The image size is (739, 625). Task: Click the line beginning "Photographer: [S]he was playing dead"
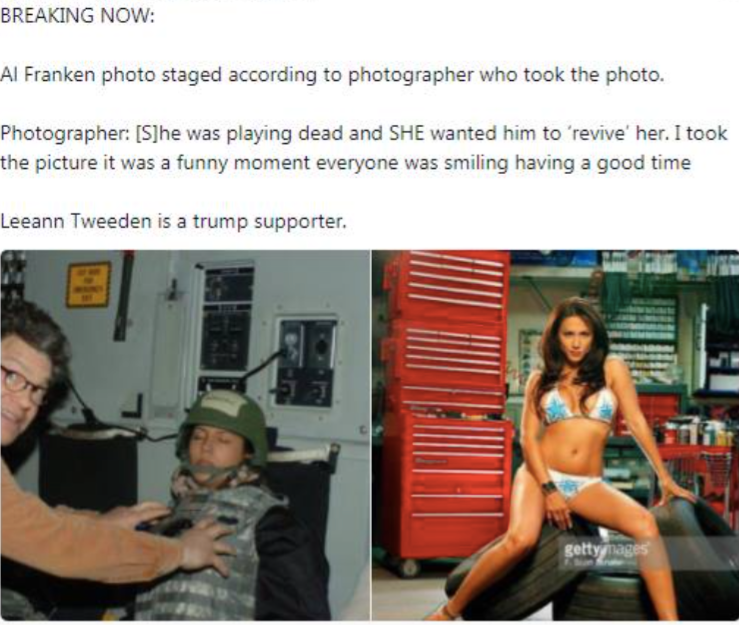tap(363, 133)
